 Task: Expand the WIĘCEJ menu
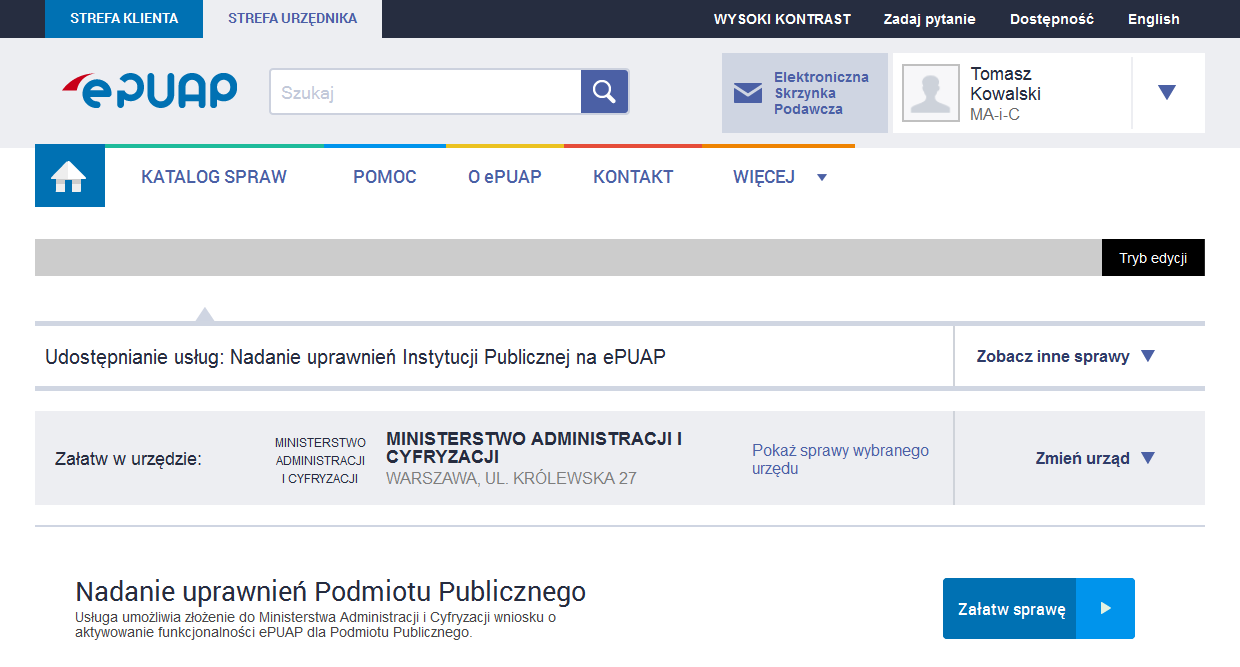[x=780, y=177]
